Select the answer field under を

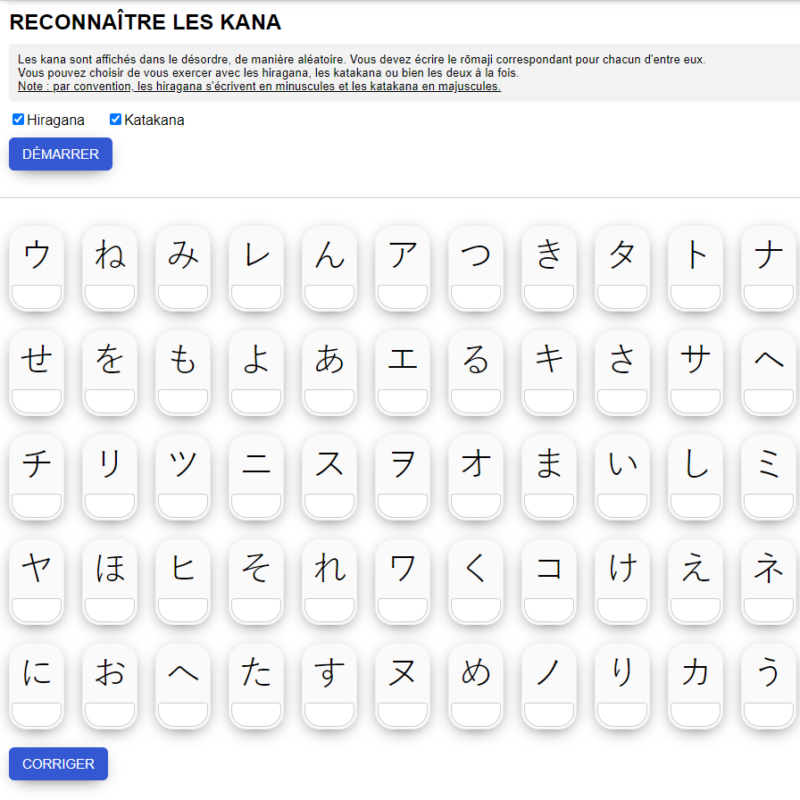[110, 401]
